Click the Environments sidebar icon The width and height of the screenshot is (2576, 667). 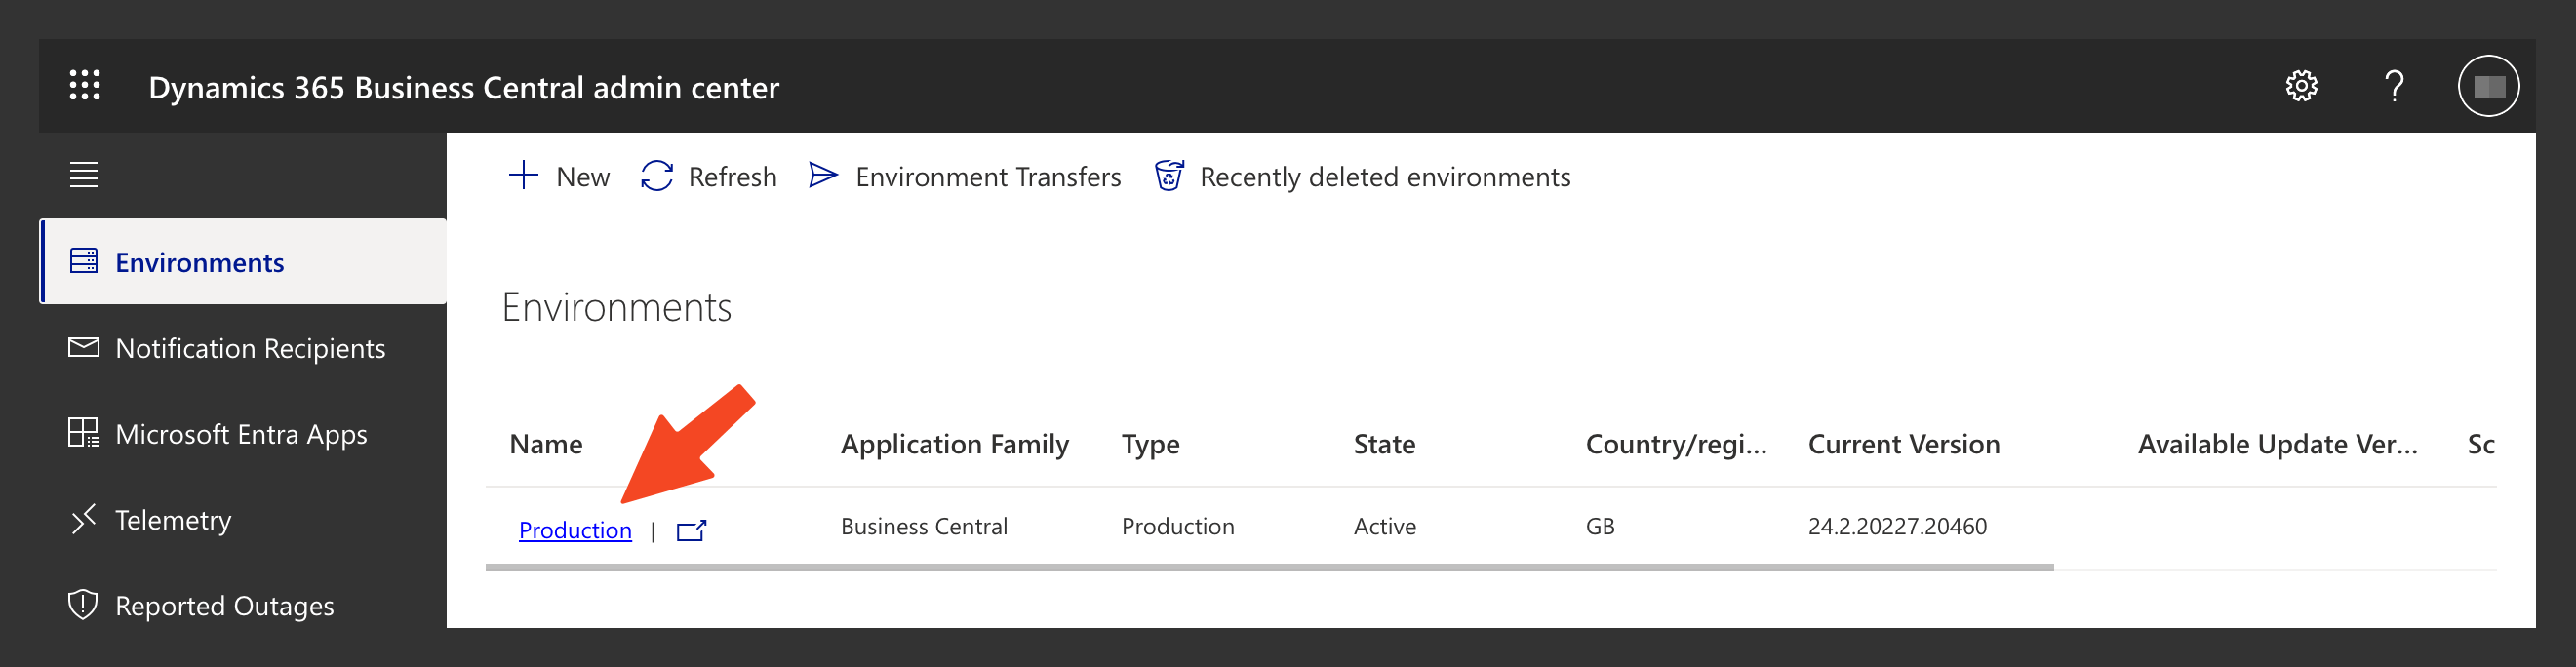pyautogui.click(x=84, y=261)
